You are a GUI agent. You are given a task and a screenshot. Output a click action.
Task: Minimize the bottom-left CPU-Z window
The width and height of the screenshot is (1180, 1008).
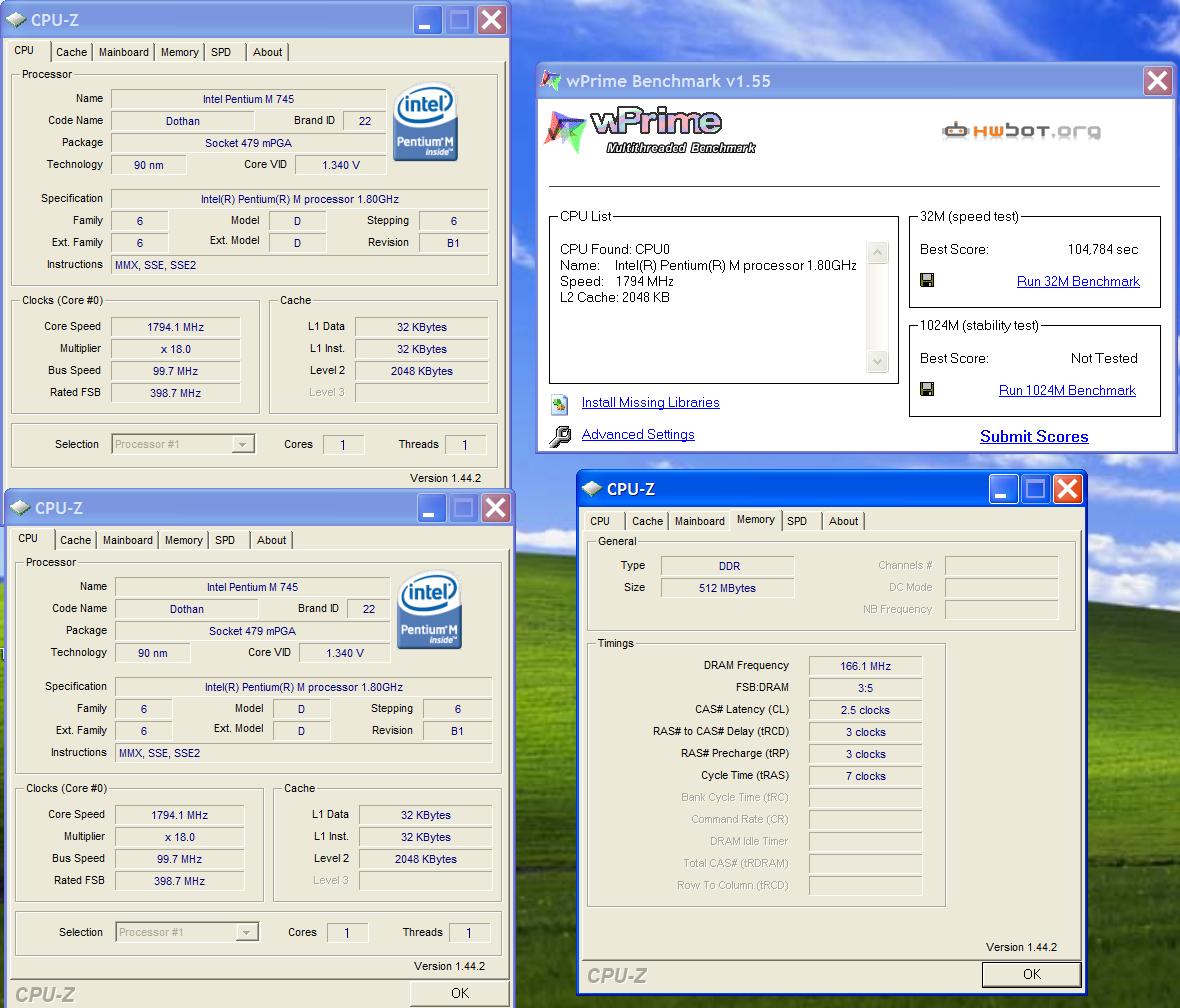tap(431, 508)
